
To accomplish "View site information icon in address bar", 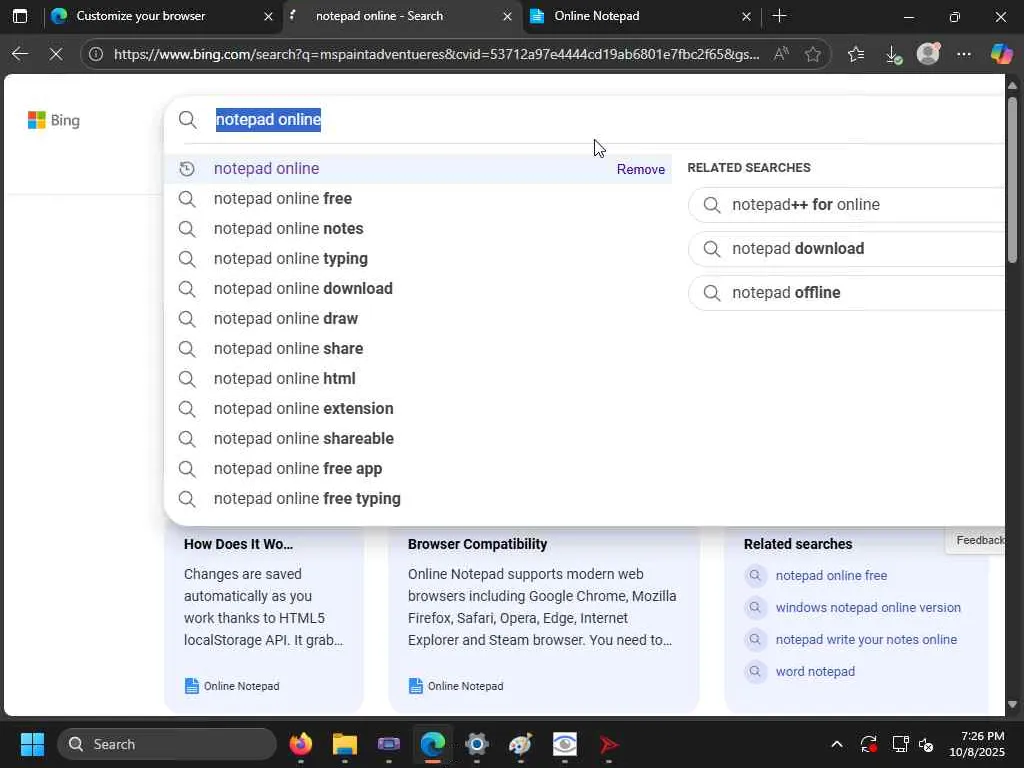I will point(96,54).
